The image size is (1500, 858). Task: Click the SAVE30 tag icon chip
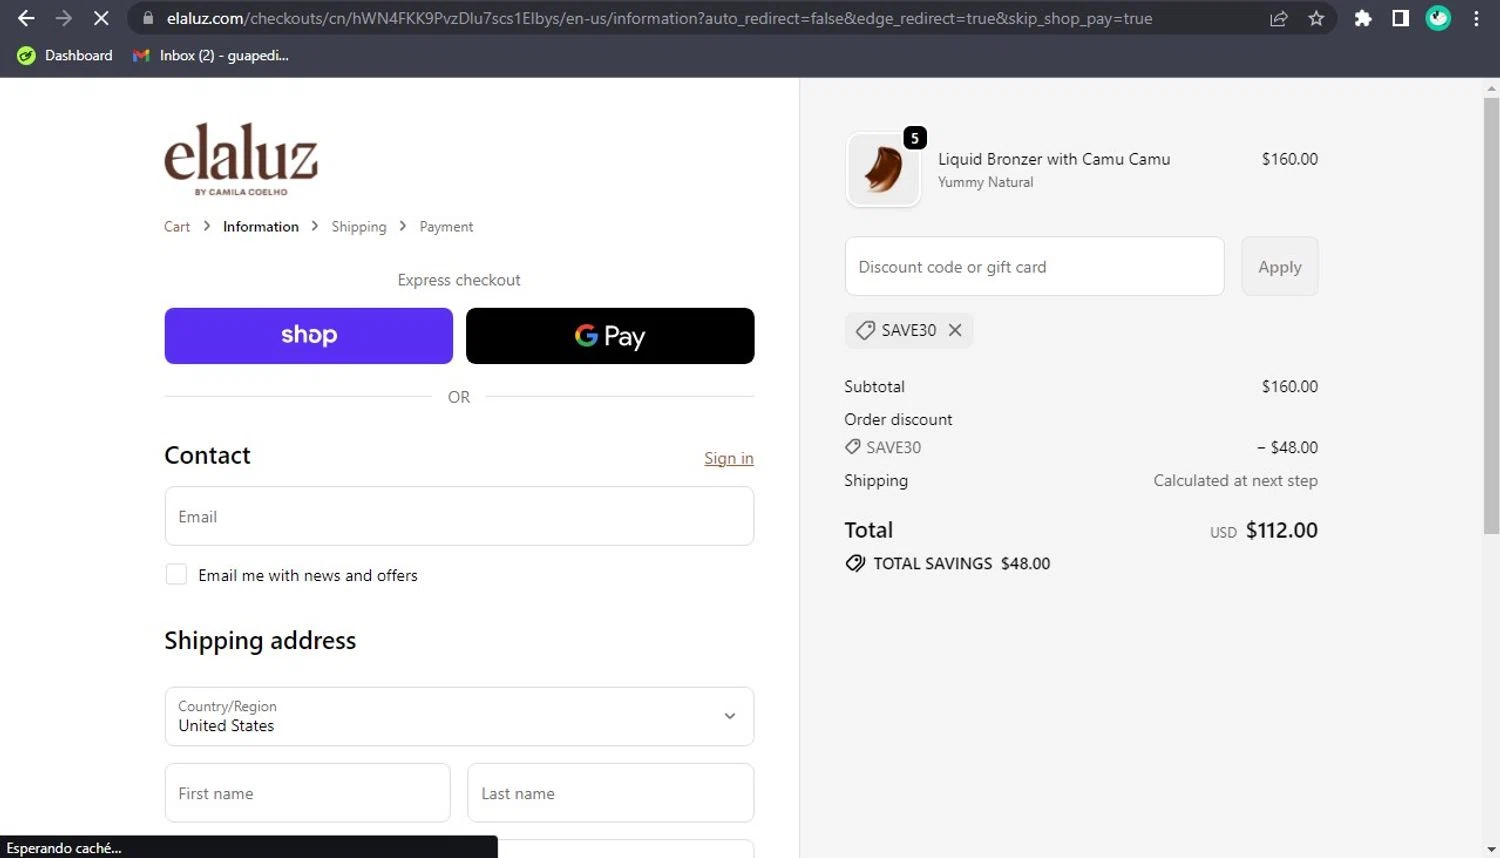(x=865, y=330)
